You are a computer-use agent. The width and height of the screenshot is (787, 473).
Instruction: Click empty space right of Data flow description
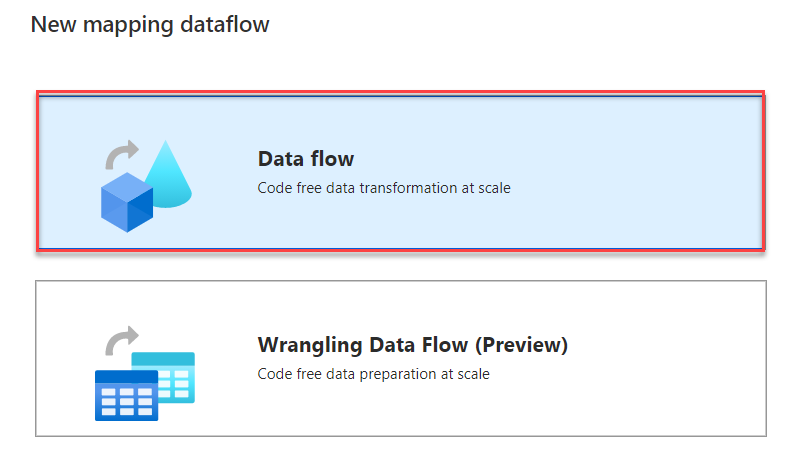click(640, 187)
